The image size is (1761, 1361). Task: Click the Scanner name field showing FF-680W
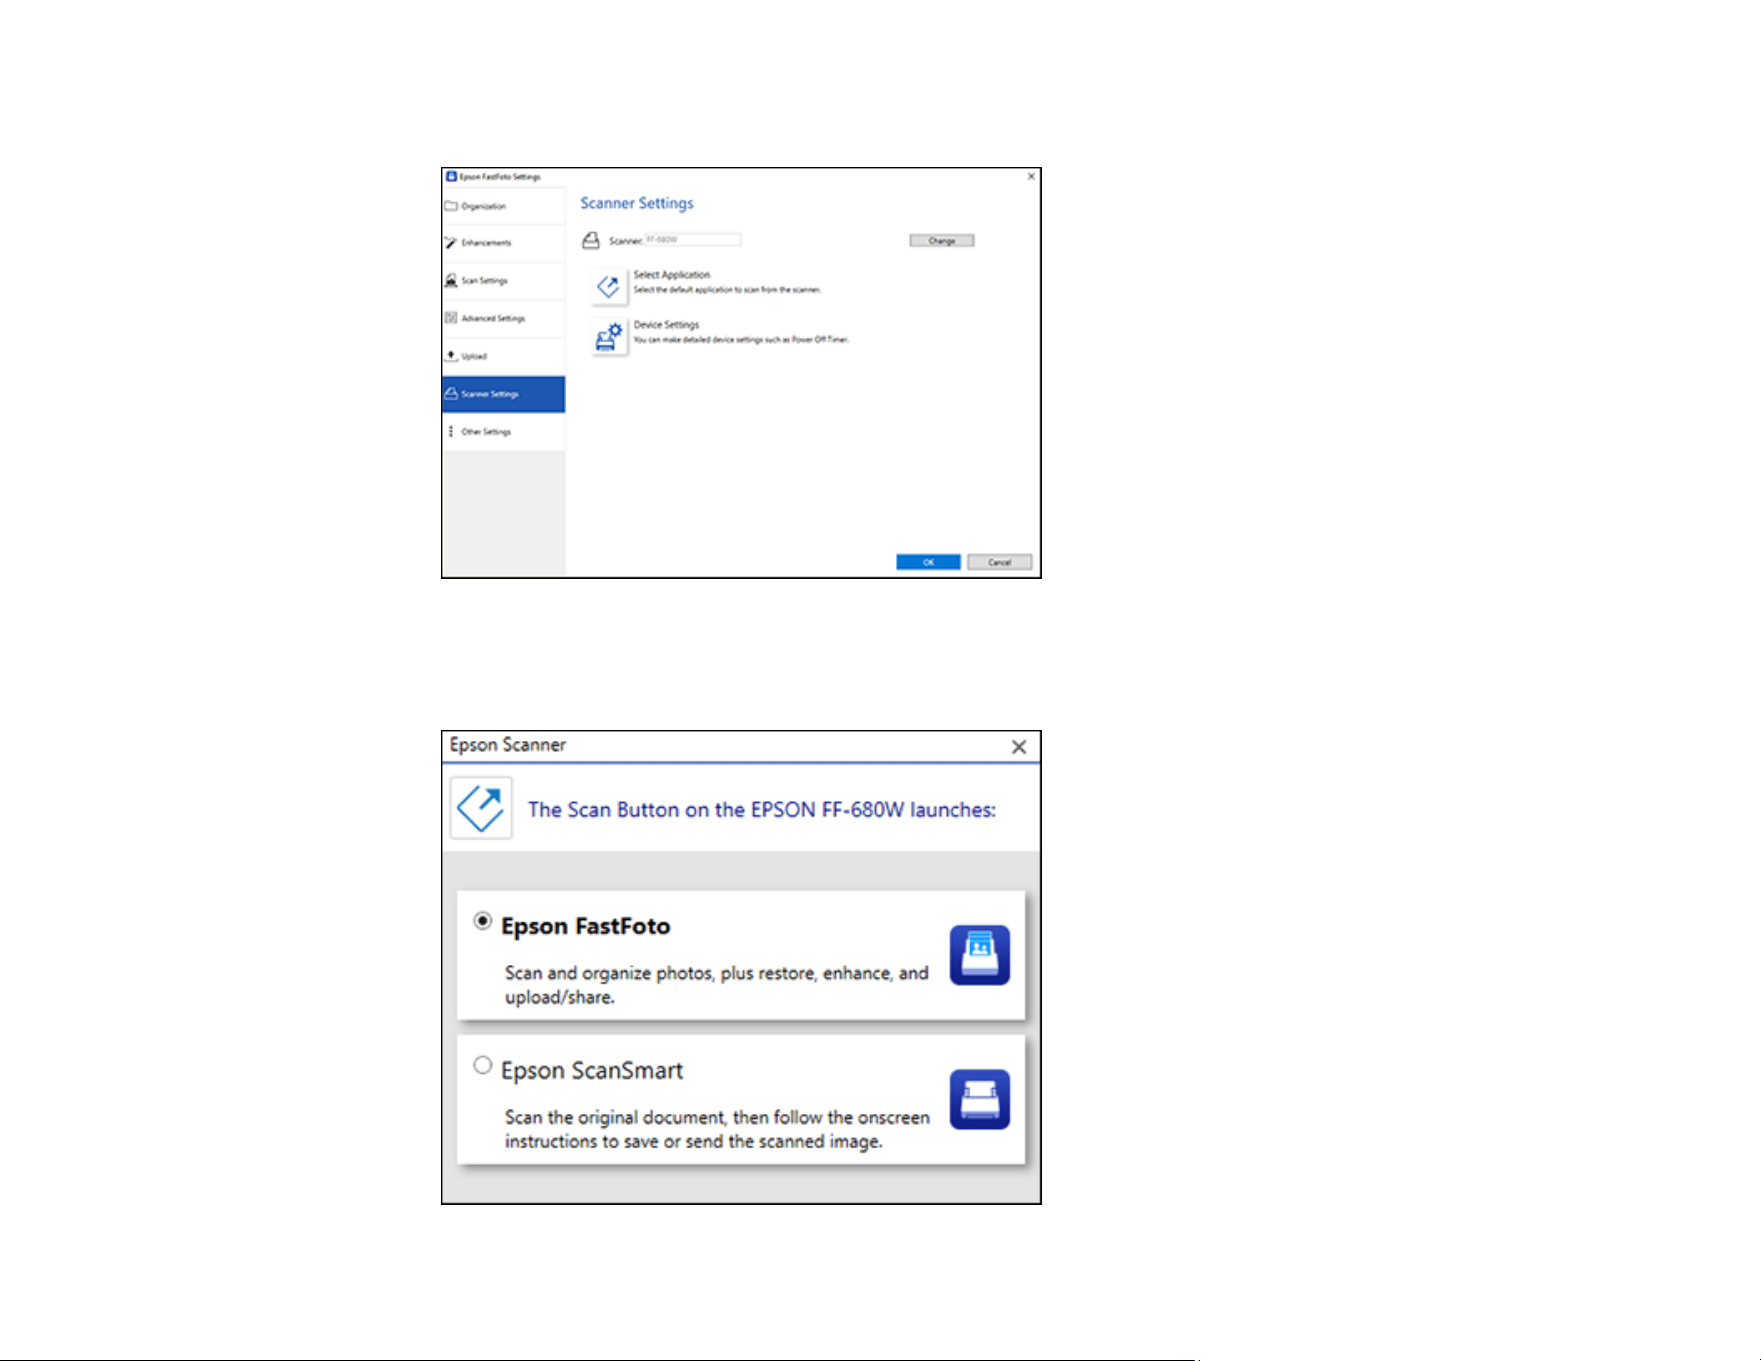pyautogui.click(x=693, y=240)
